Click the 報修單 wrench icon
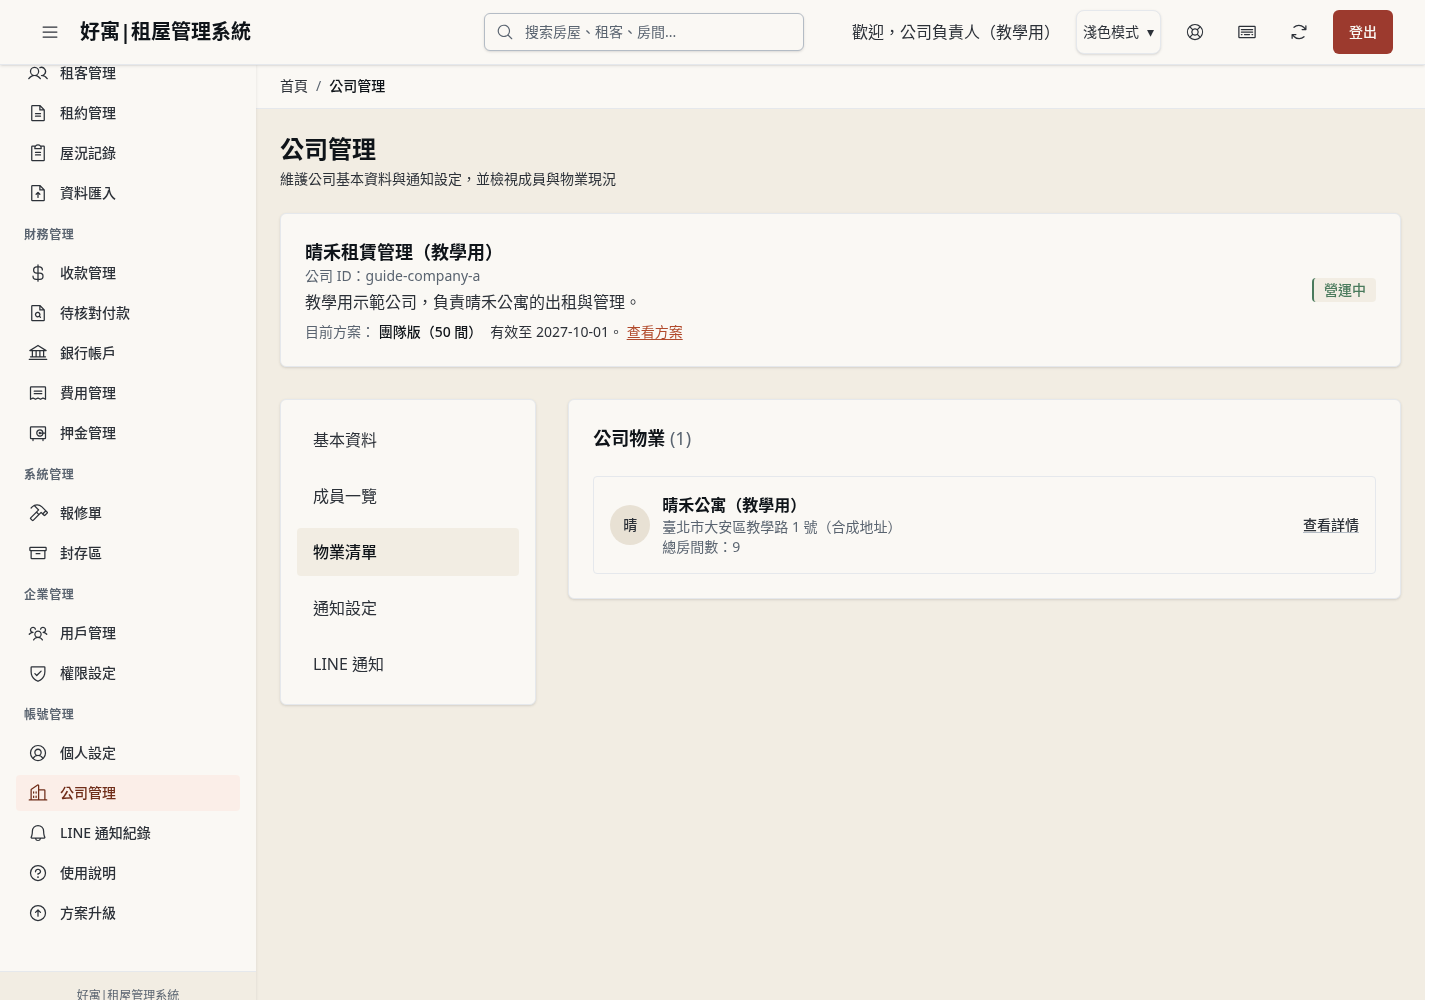 point(38,513)
